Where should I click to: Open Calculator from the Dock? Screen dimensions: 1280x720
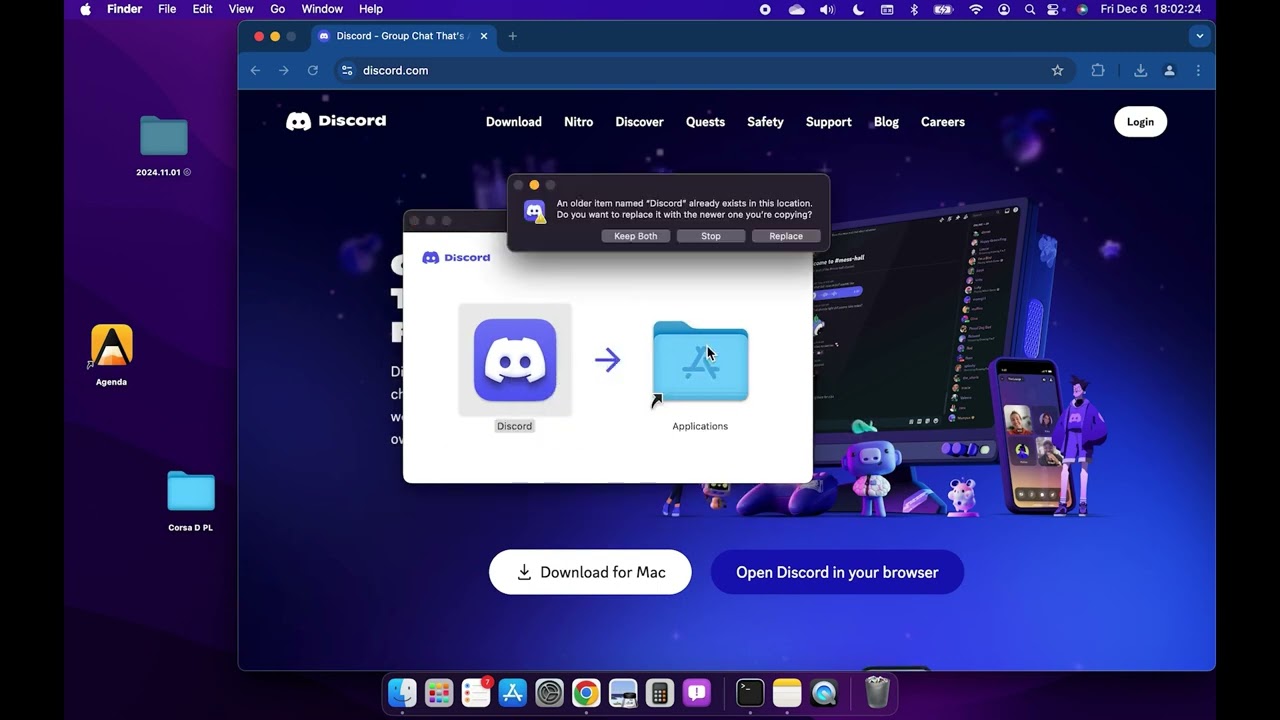click(660, 692)
